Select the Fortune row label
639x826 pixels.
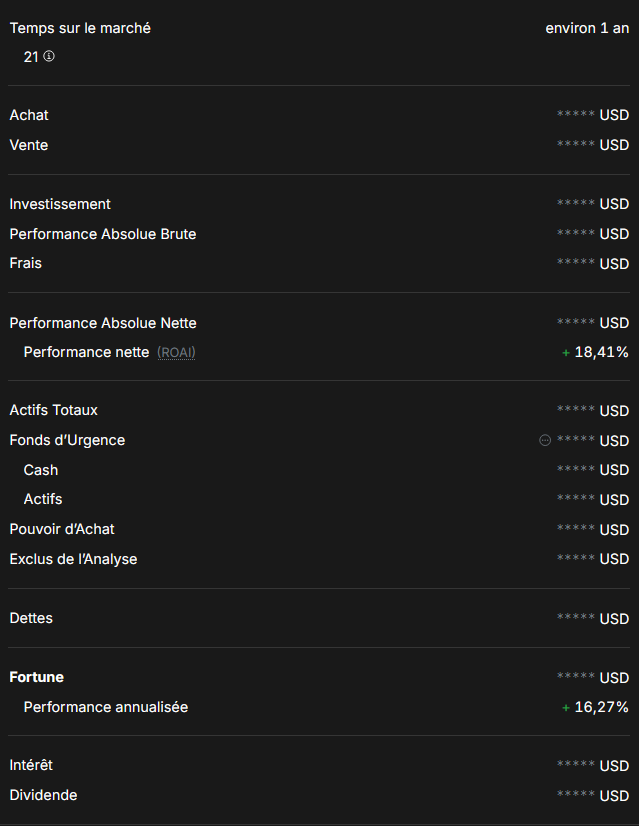click(x=36, y=677)
